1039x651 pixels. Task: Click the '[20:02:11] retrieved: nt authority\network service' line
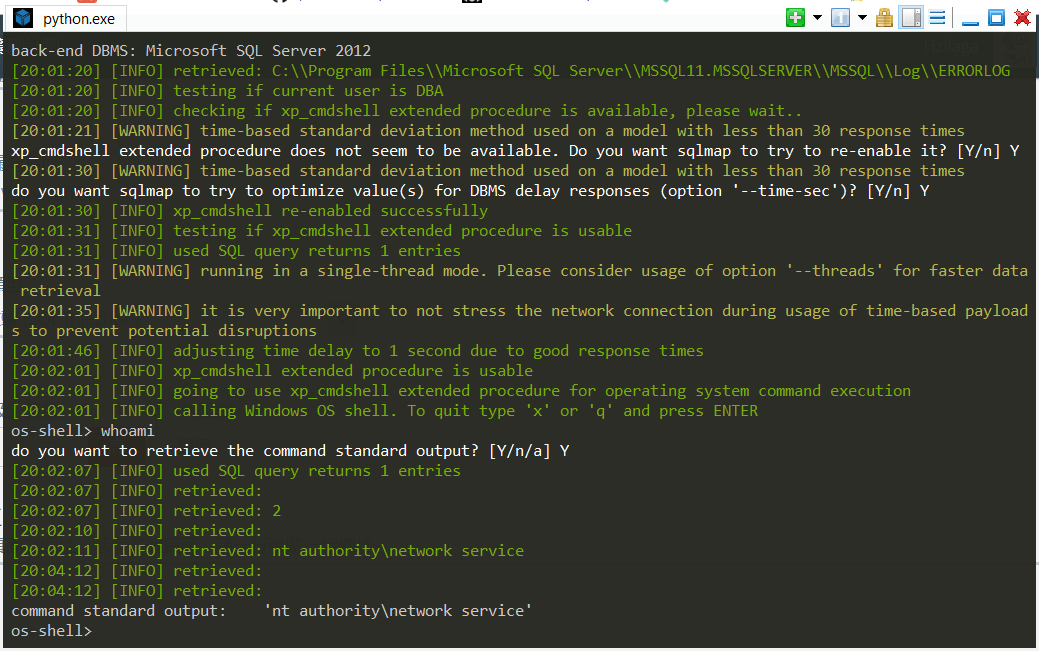268,551
